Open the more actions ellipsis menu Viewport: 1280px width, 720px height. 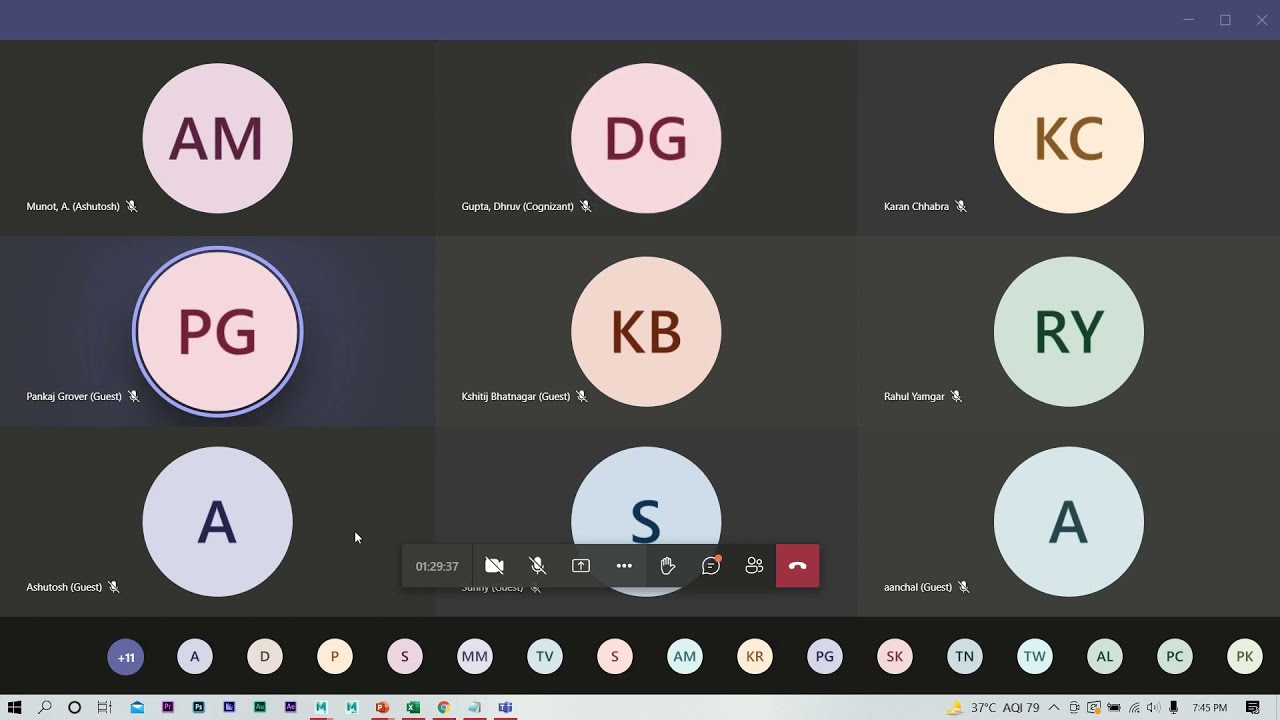tap(624, 566)
